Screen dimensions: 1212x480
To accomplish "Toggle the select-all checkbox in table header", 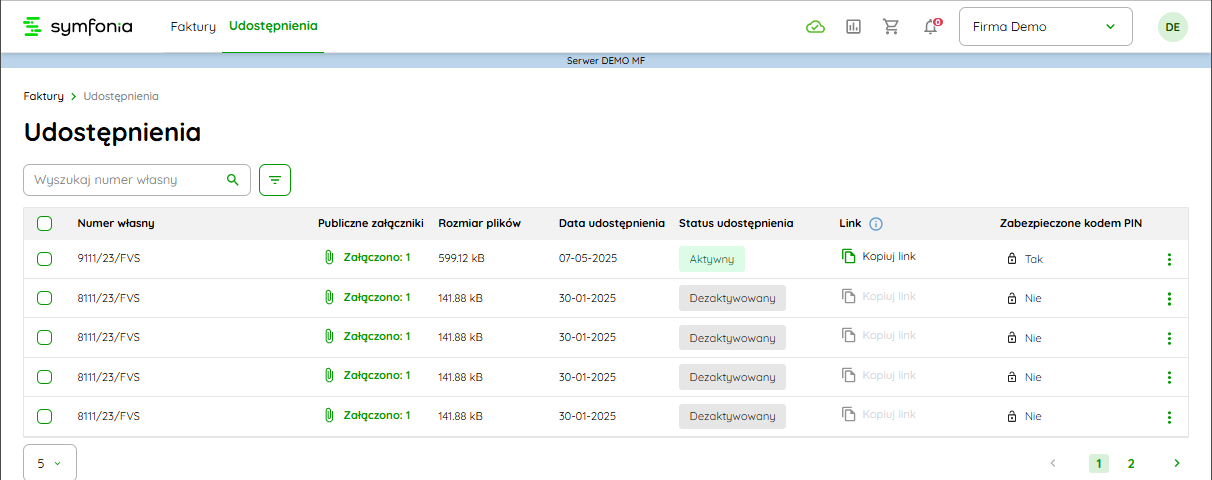I will (44, 224).
